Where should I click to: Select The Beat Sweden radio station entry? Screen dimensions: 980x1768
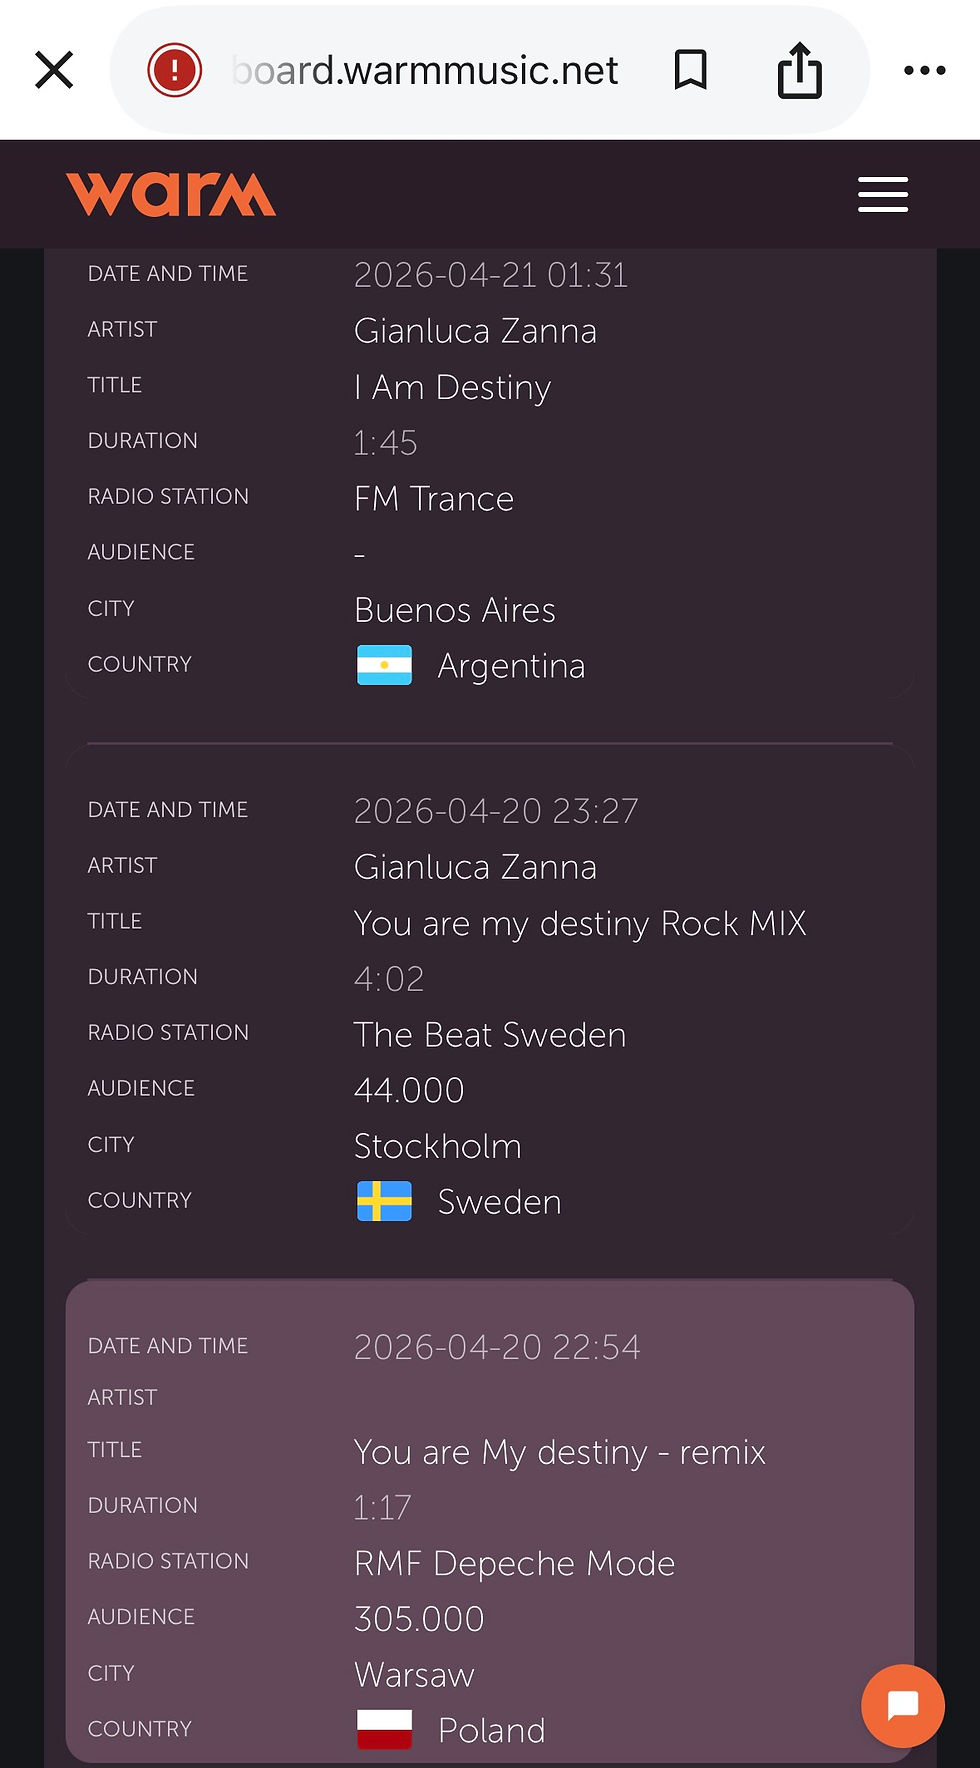(x=489, y=1034)
